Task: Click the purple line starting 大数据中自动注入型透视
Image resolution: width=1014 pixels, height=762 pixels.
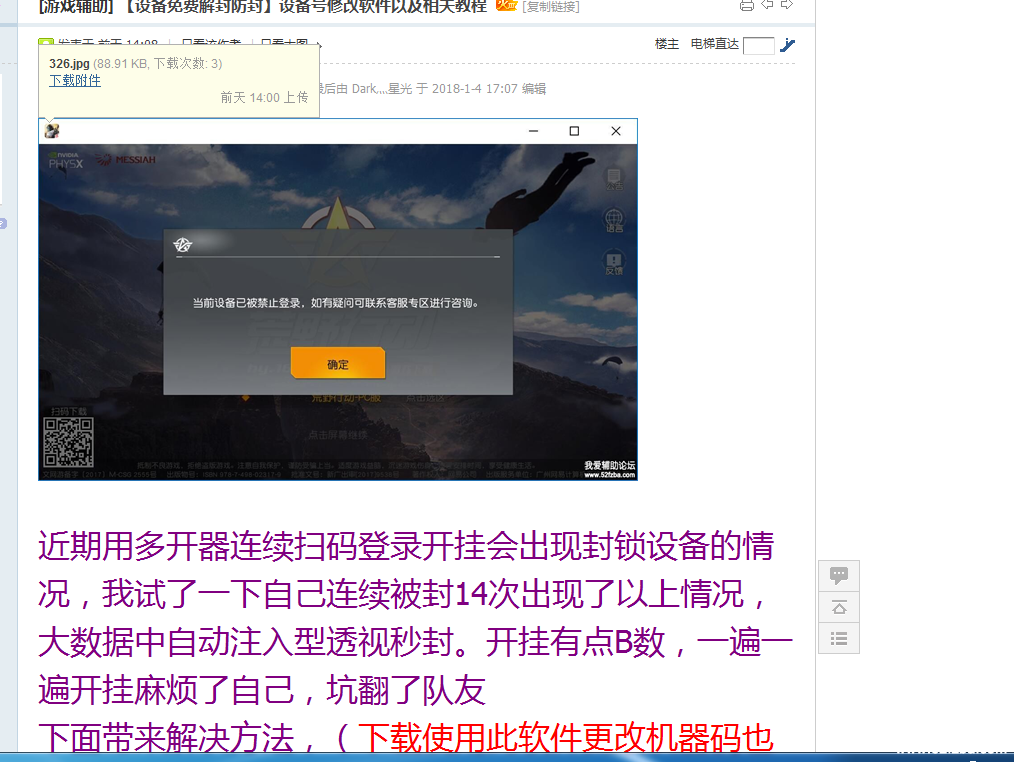Action: [415, 642]
